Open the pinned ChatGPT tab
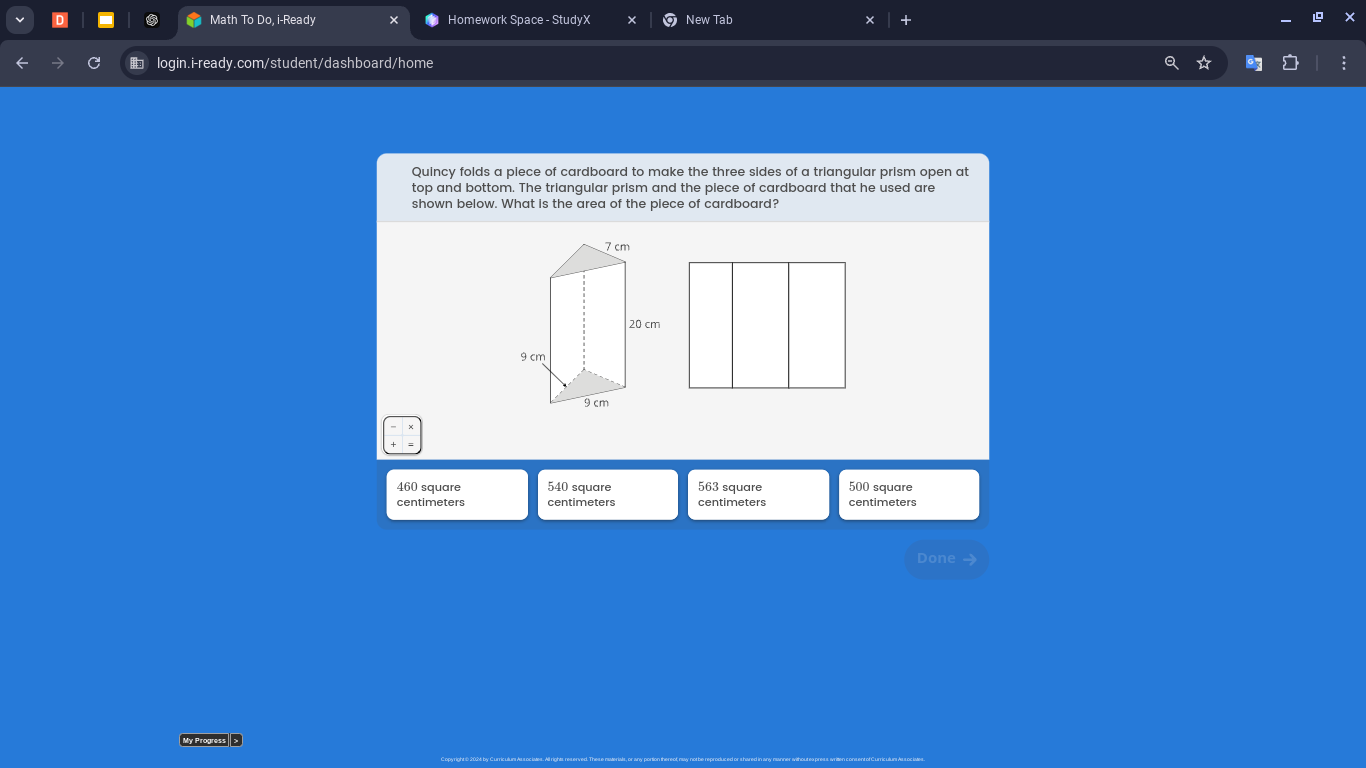This screenshot has width=1366, height=768. [152, 20]
